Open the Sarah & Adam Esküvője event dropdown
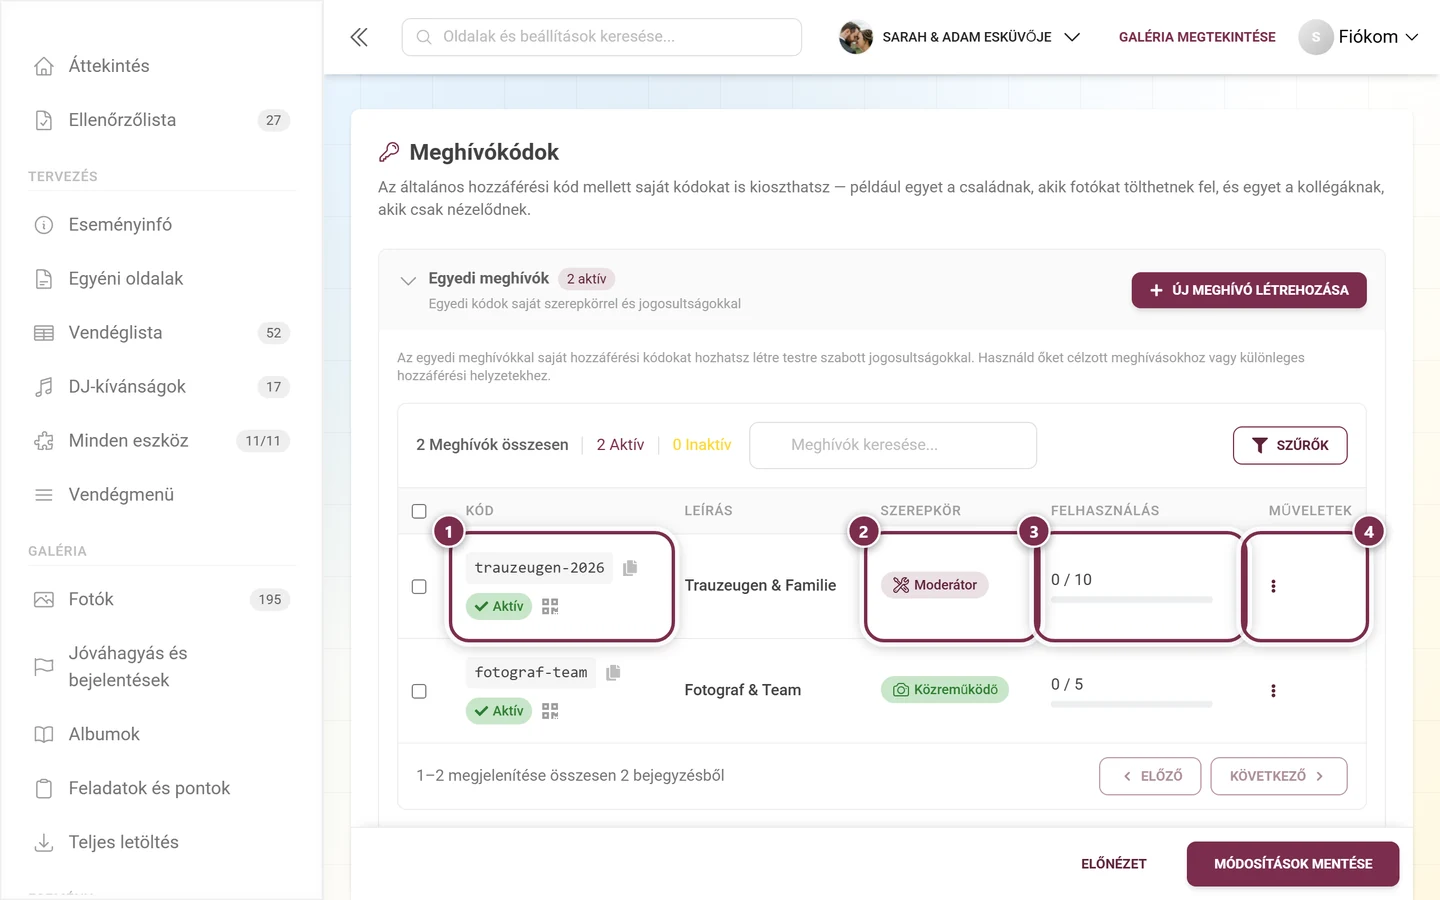This screenshot has height=900, width=1440. 960,37
